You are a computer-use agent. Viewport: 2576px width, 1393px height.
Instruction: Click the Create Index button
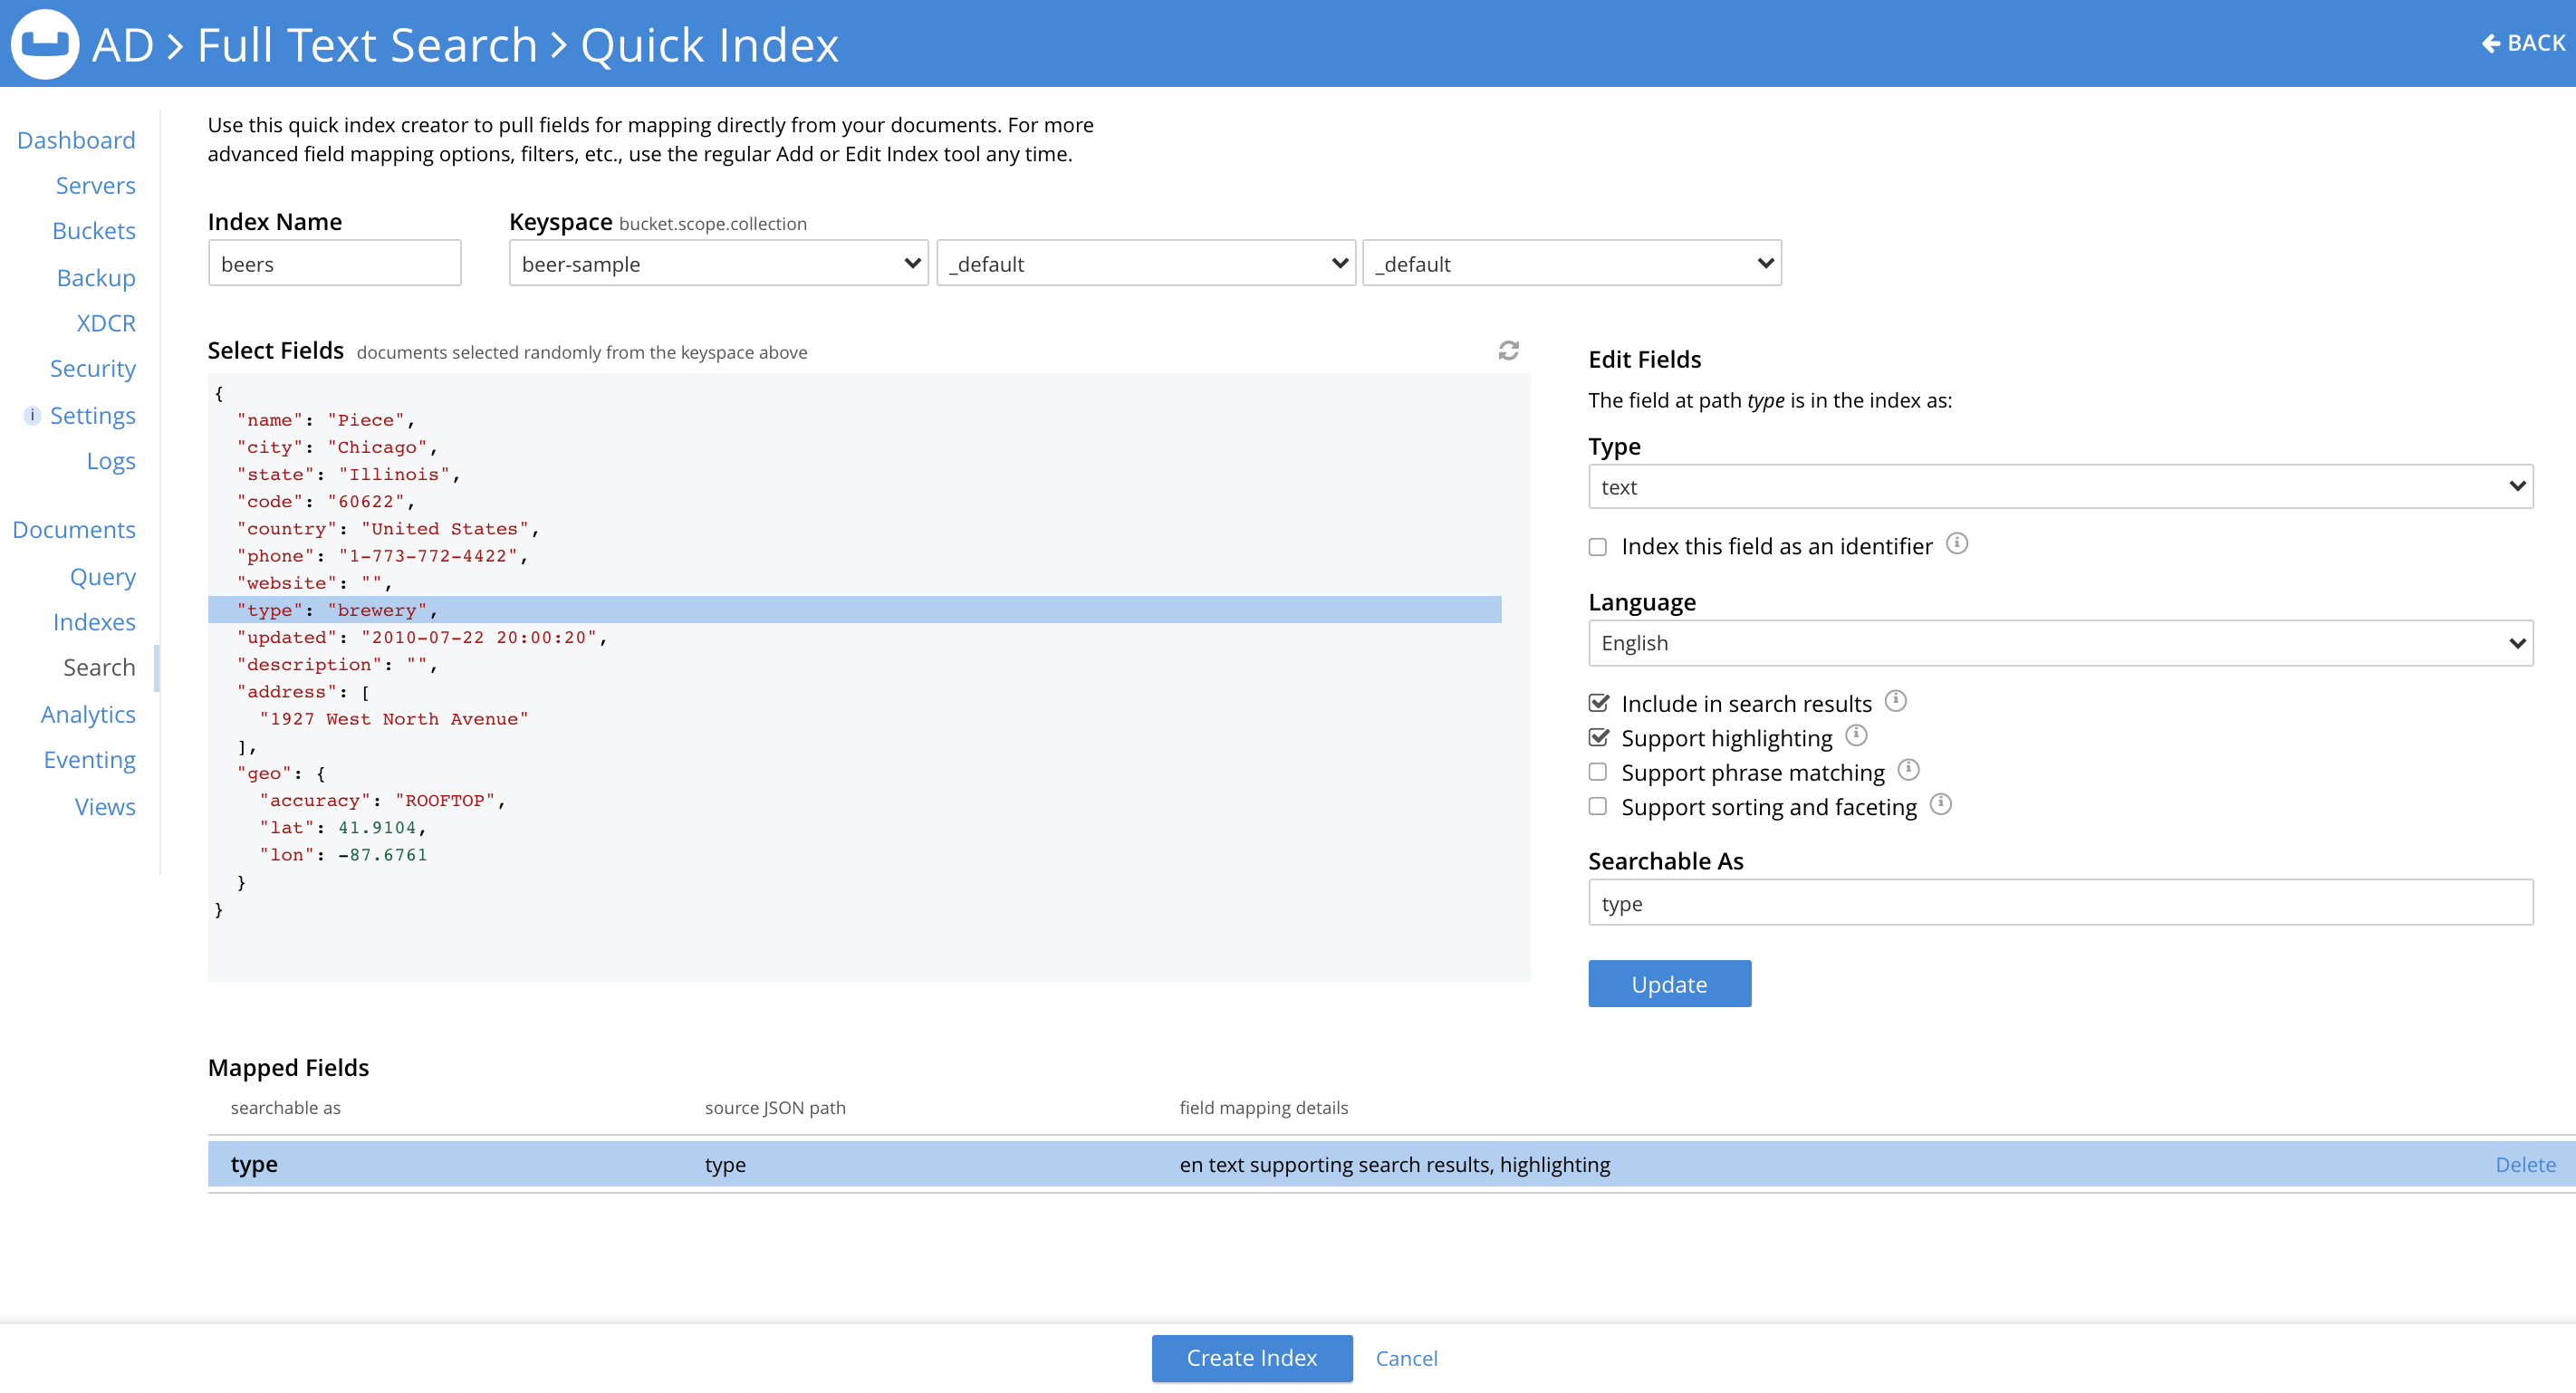click(x=1251, y=1358)
